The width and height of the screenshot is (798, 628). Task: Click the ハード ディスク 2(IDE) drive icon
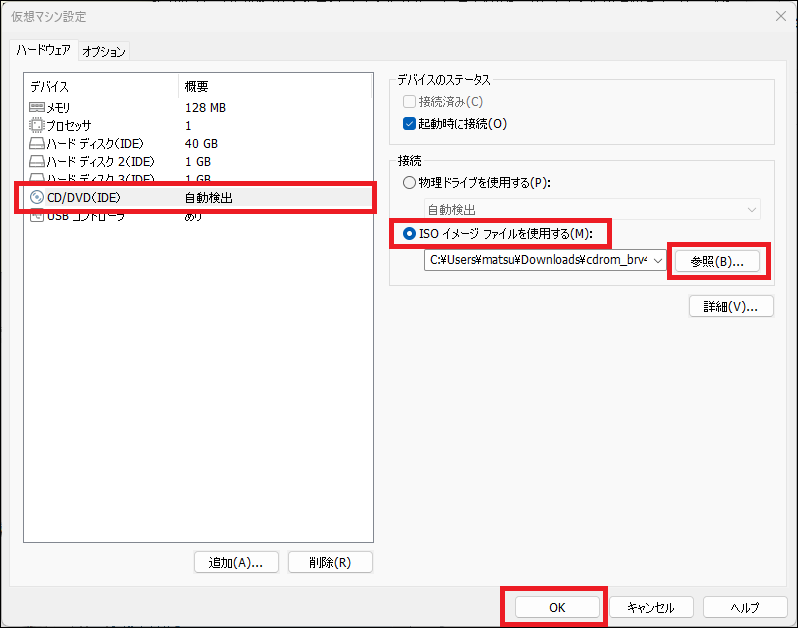coord(37,161)
